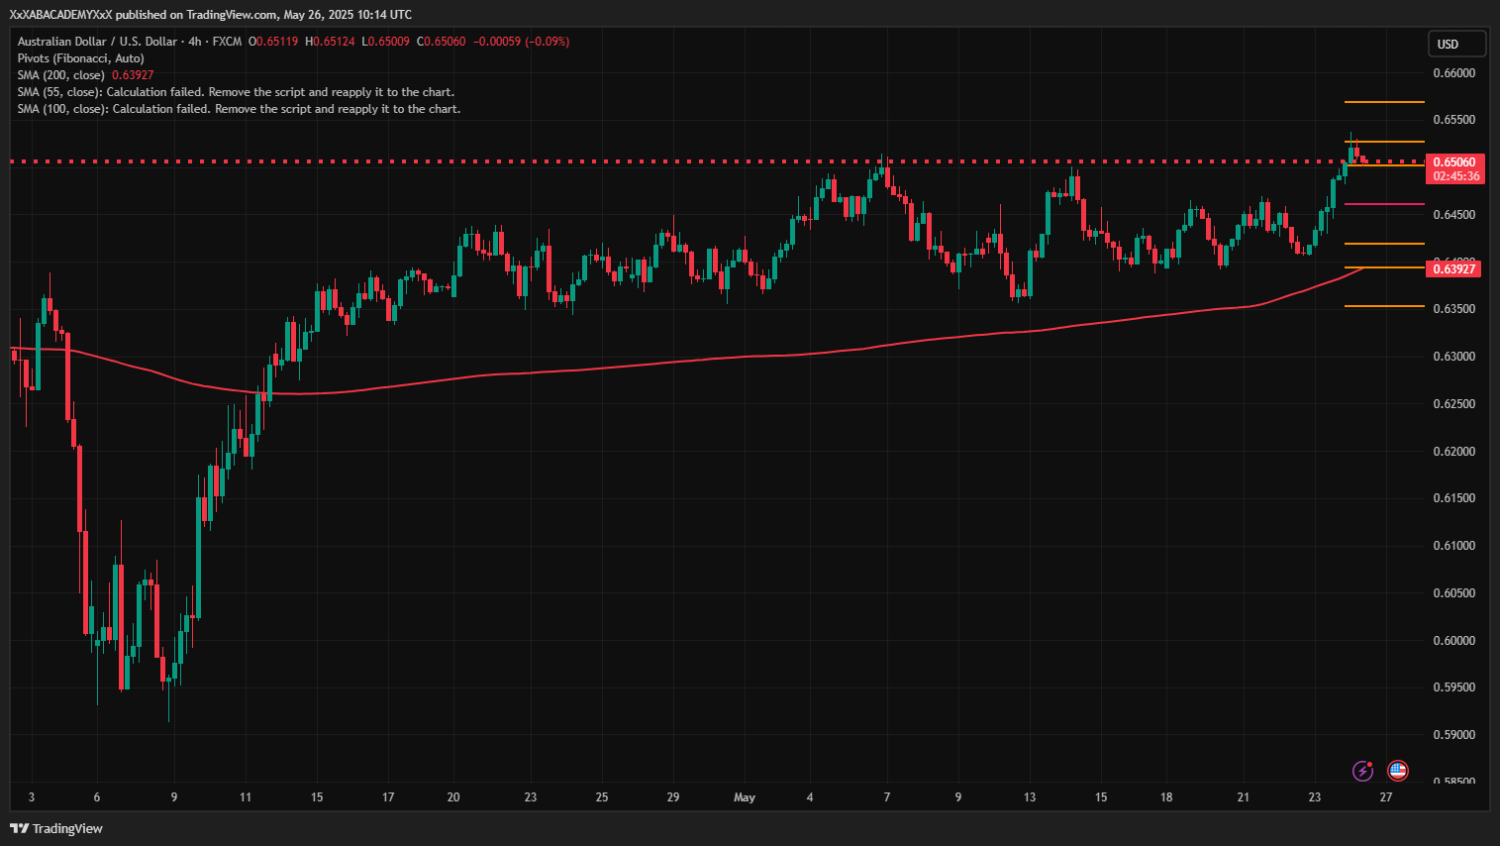Click the SMA 200 legend value 0.63927
Screen dimensions: 1500x846
(x=133, y=75)
